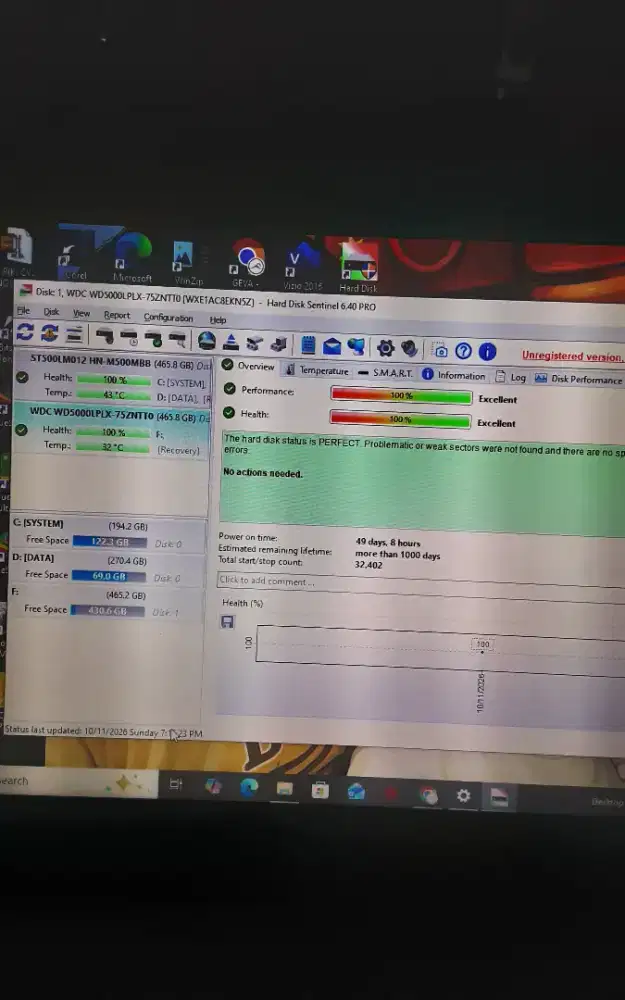625x1000 pixels.
Task: Open the Report menu
Action: point(117,315)
